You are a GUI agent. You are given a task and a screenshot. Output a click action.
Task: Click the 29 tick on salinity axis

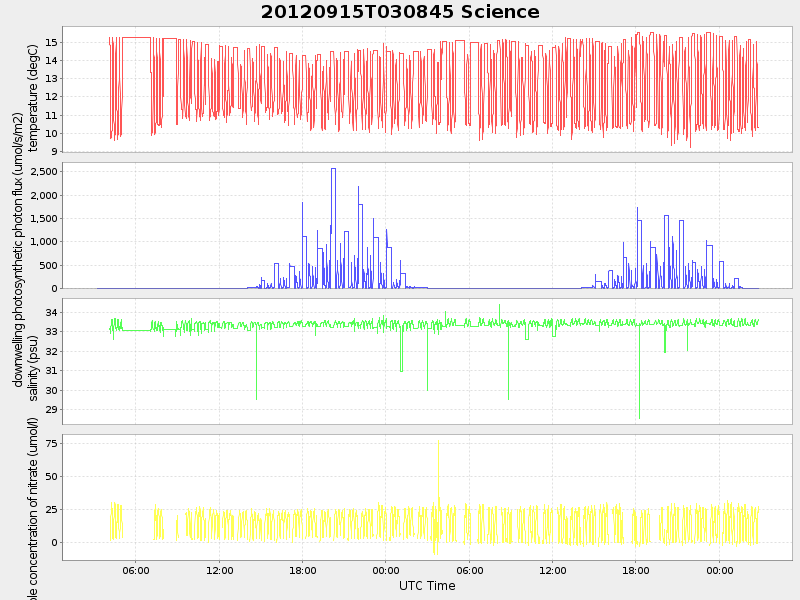click(x=51, y=410)
